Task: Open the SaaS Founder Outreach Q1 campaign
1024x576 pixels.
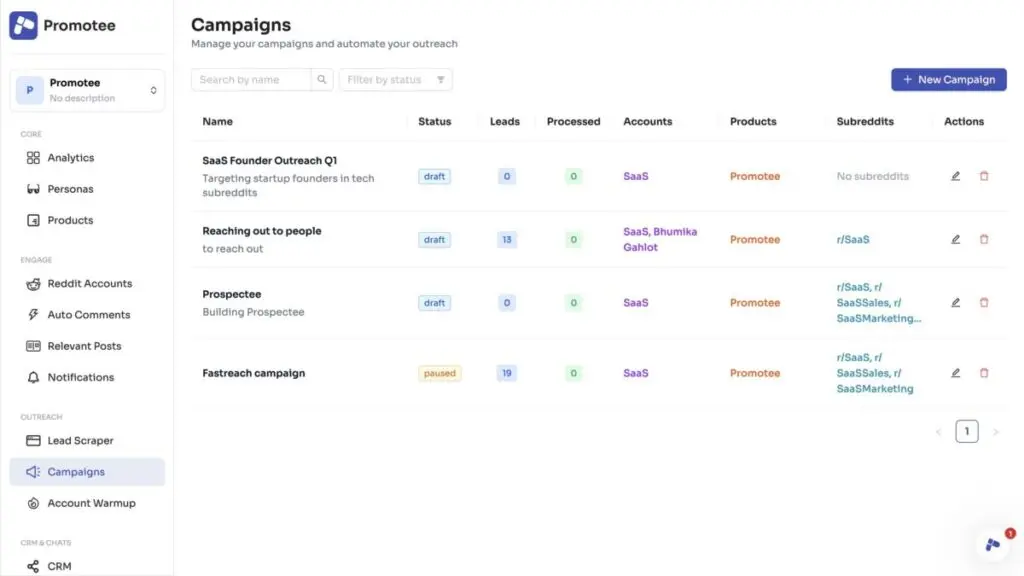Action: click(272, 158)
